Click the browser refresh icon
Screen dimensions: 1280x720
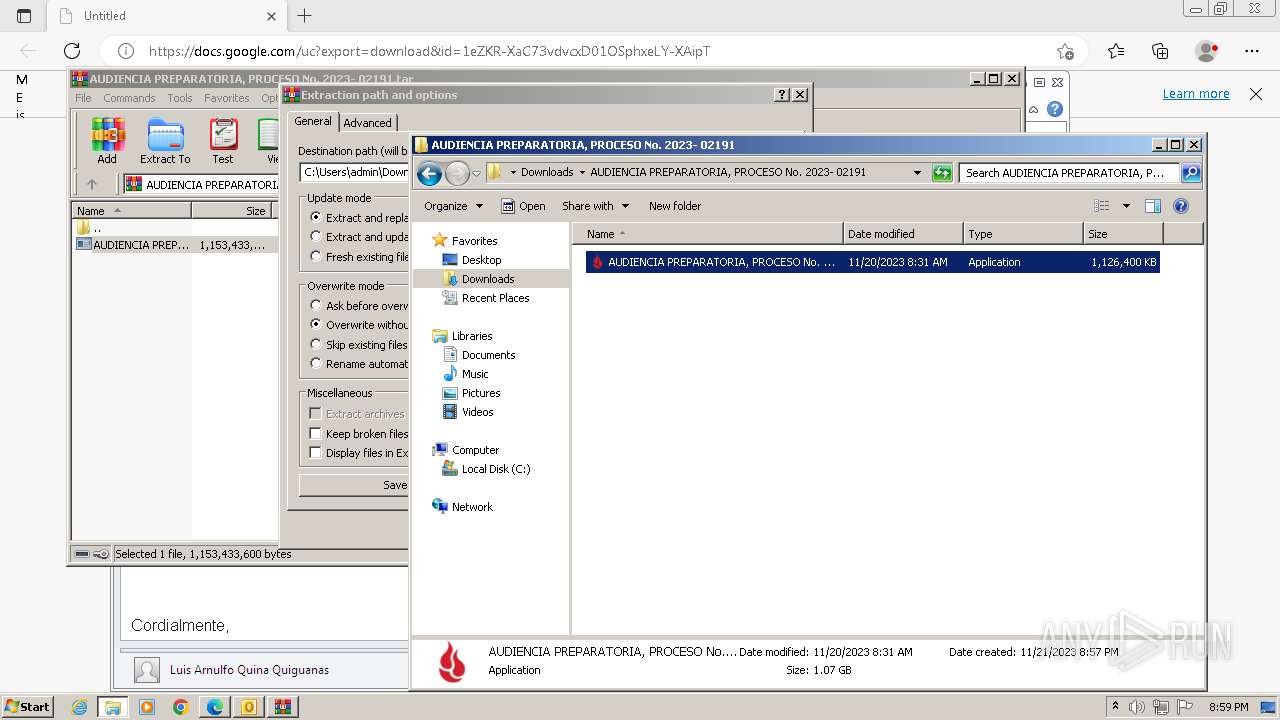pos(72,51)
